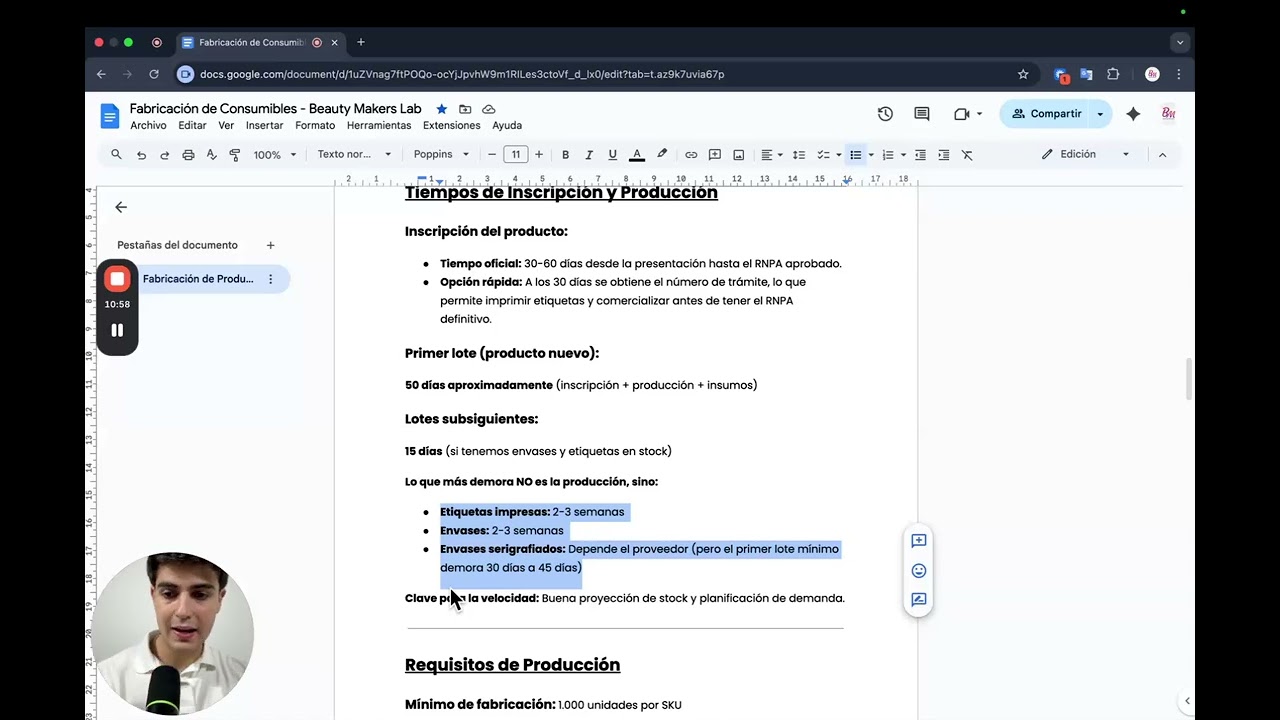Toggle underline formatting
The image size is (1280, 720).
pyautogui.click(x=612, y=155)
